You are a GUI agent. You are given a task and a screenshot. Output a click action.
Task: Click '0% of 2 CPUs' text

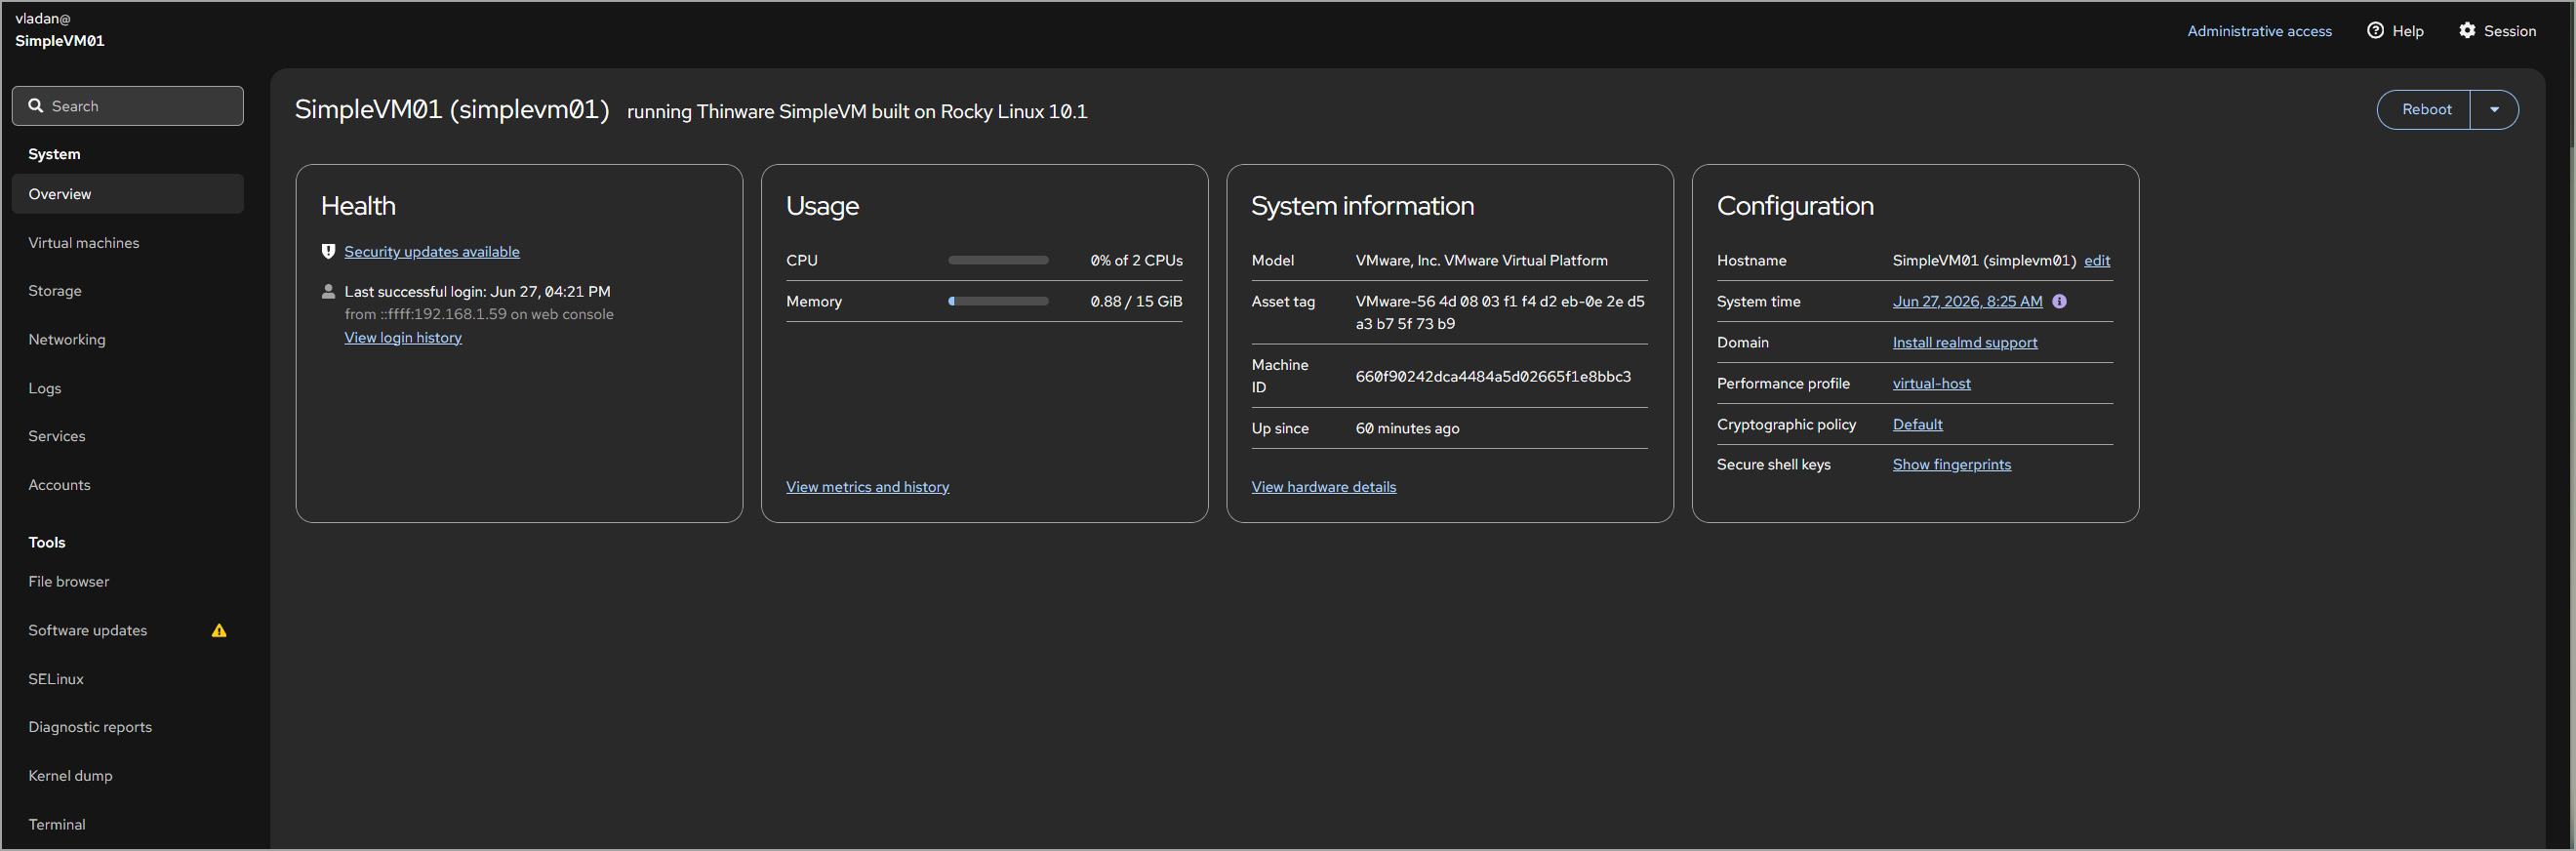click(1136, 261)
